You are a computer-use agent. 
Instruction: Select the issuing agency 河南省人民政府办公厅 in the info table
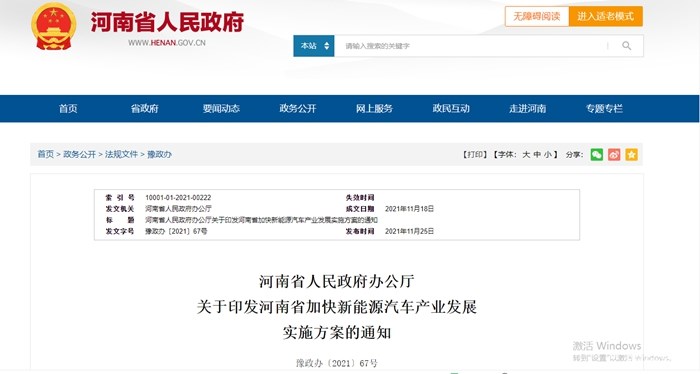pyautogui.click(x=178, y=209)
